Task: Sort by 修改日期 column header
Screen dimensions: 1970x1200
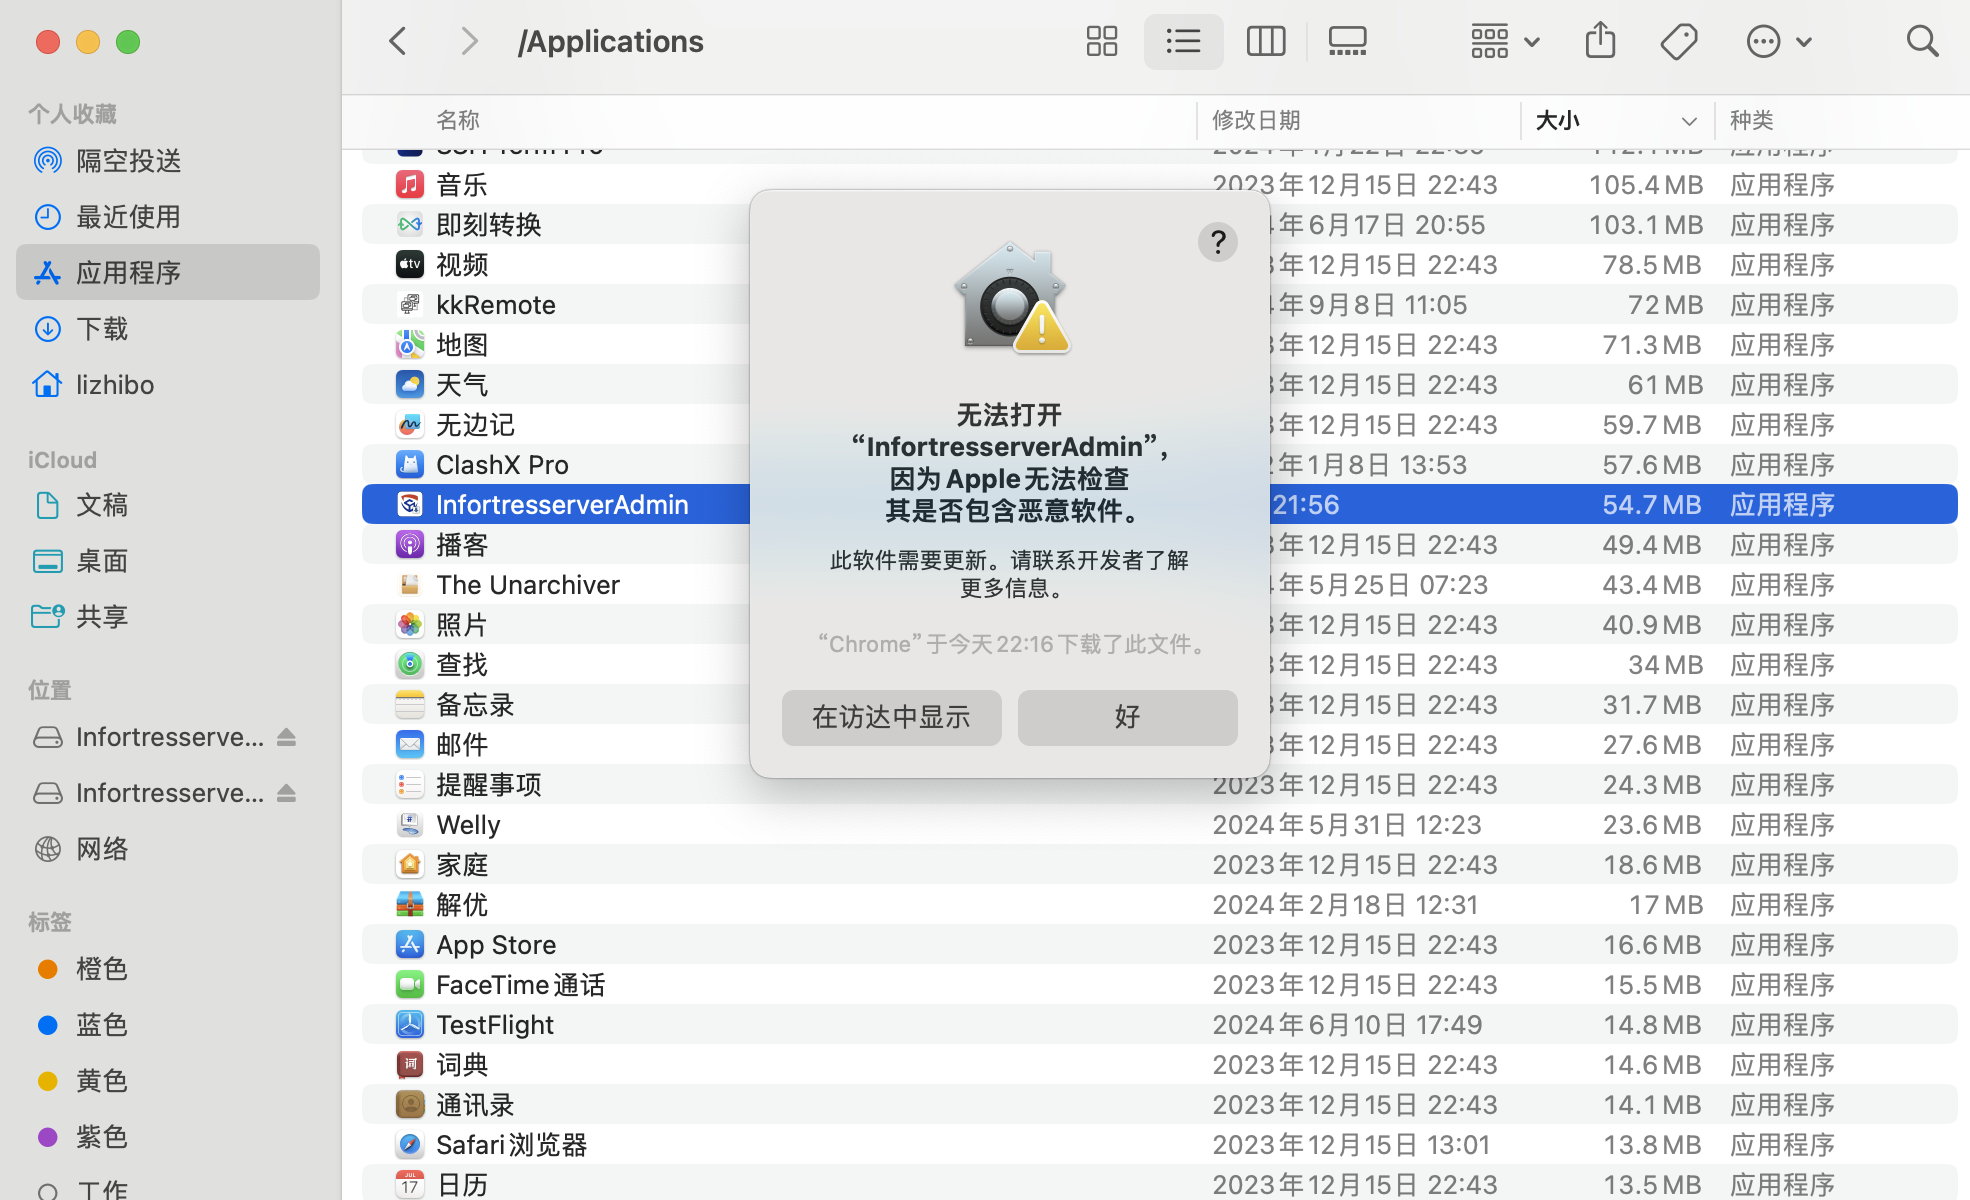Action: pyautogui.click(x=1256, y=120)
